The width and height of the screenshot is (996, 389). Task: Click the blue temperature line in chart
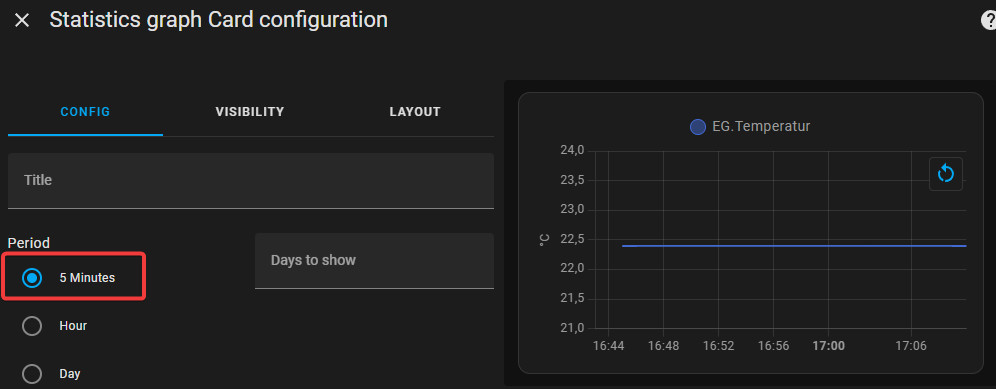(x=794, y=245)
